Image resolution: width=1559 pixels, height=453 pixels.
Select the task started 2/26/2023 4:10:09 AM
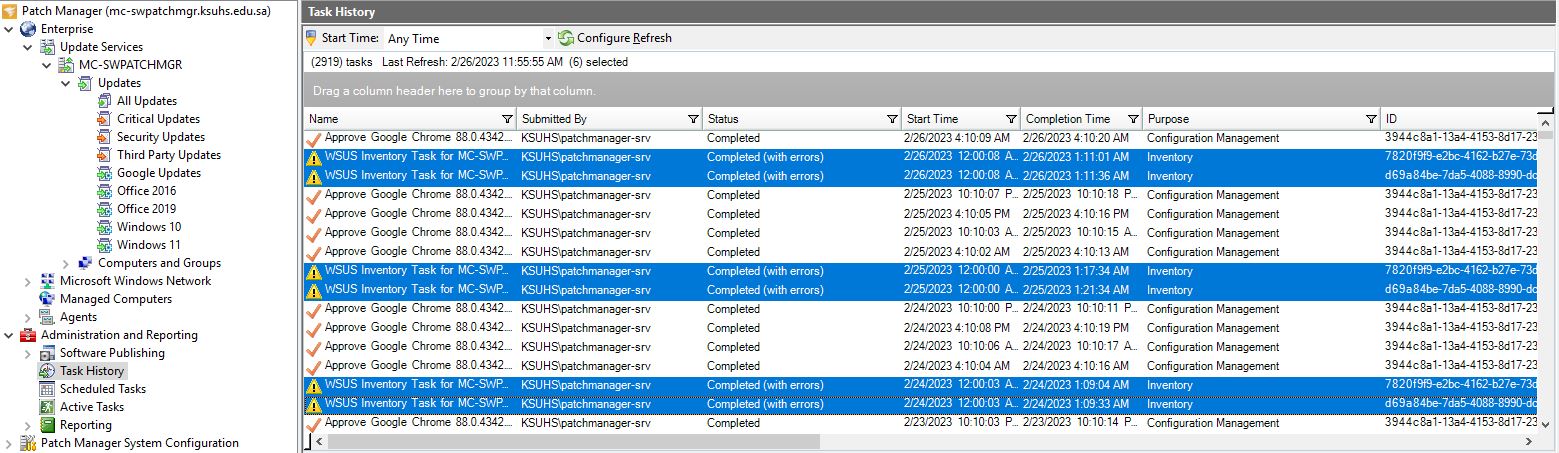pyautogui.click(x=922, y=138)
